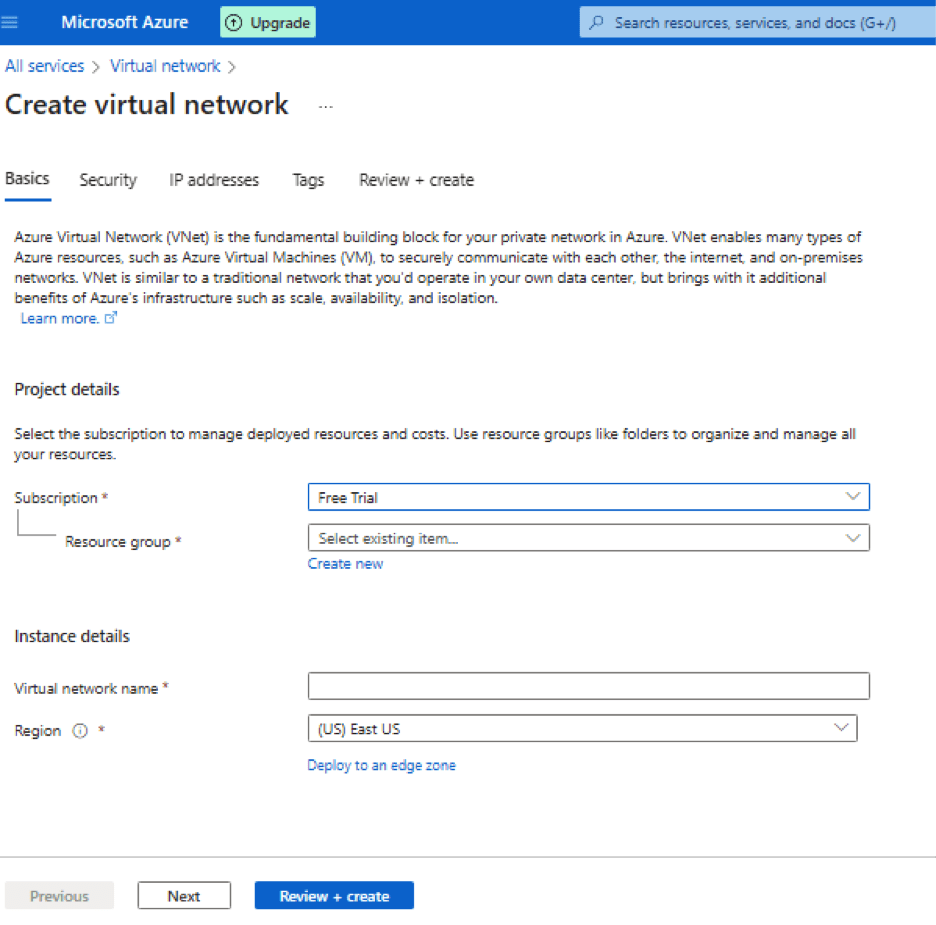Click Create new resource group link
Image resolution: width=936 pixels, height=925 pixels.
345,563
